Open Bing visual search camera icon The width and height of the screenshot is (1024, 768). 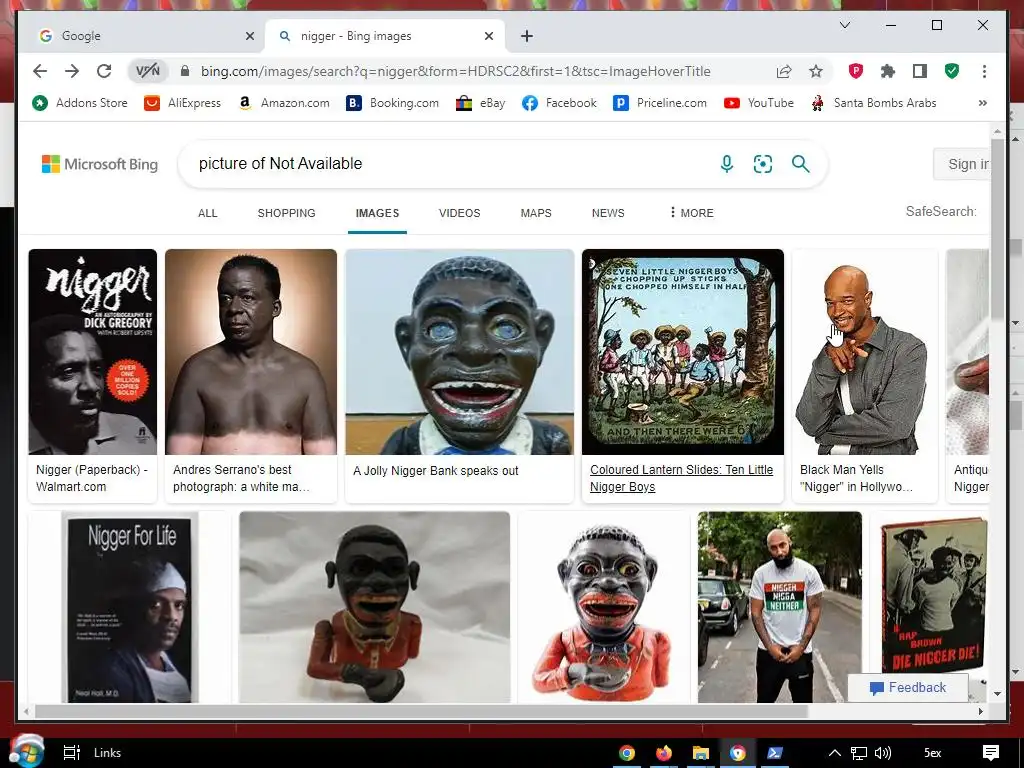[763, 164]
